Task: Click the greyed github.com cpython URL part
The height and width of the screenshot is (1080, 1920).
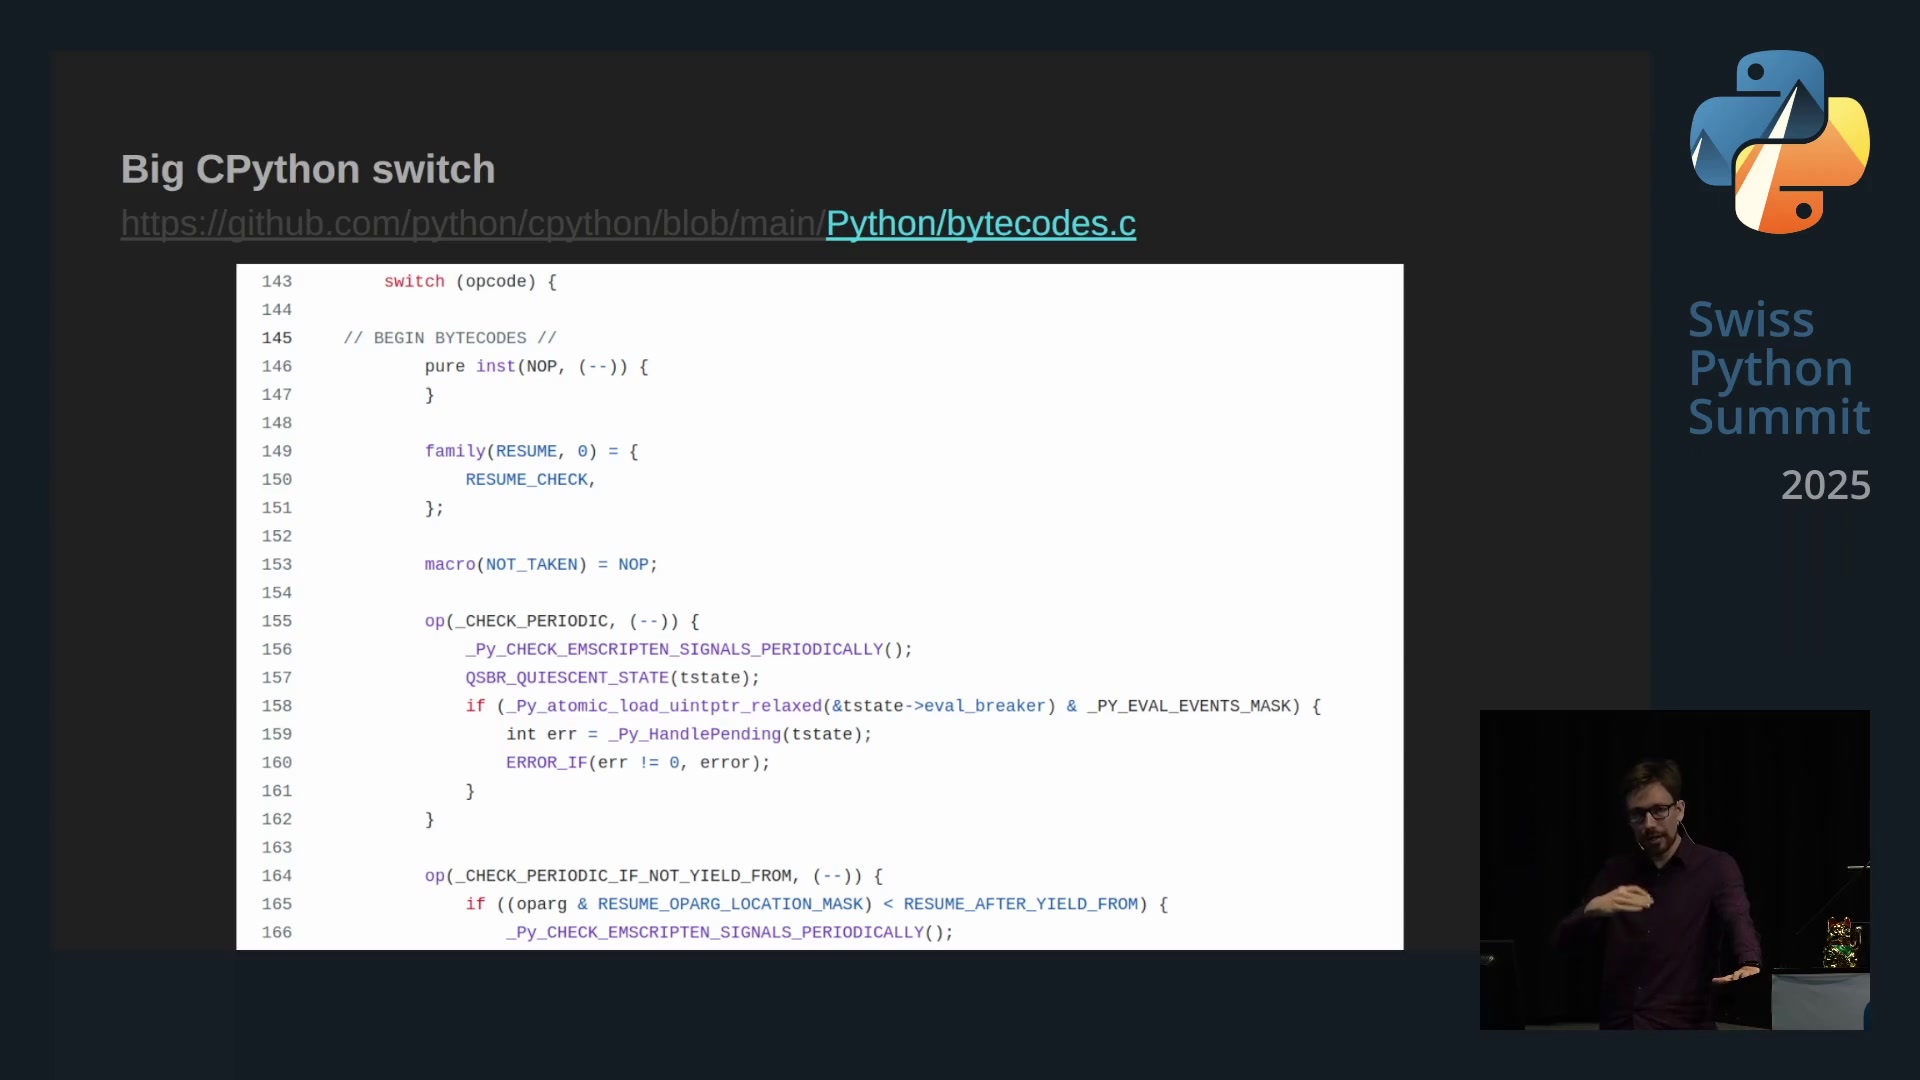Action: (x=472, y=224)
